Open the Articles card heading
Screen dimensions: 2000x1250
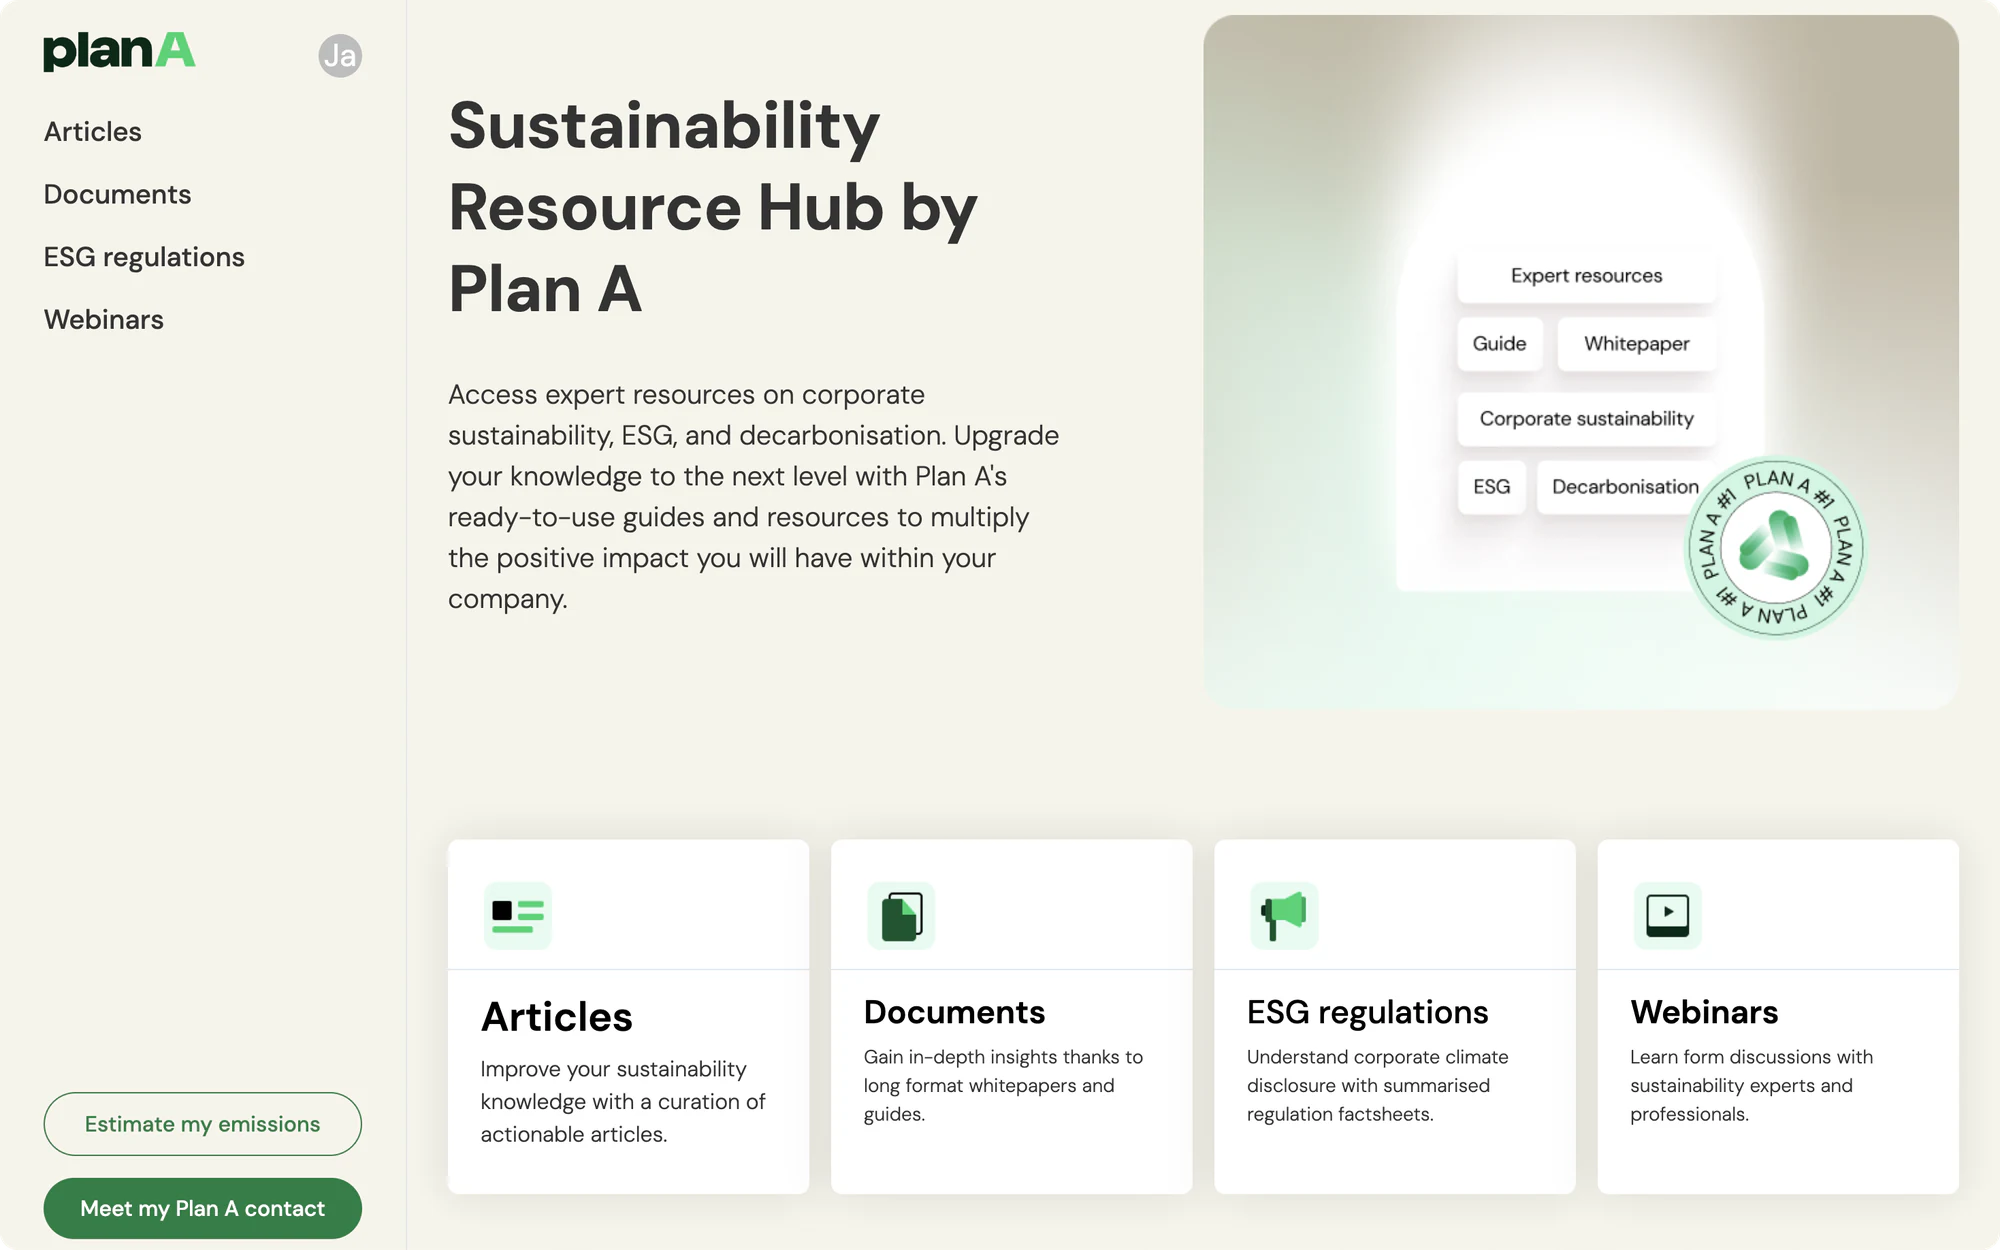556,1017
